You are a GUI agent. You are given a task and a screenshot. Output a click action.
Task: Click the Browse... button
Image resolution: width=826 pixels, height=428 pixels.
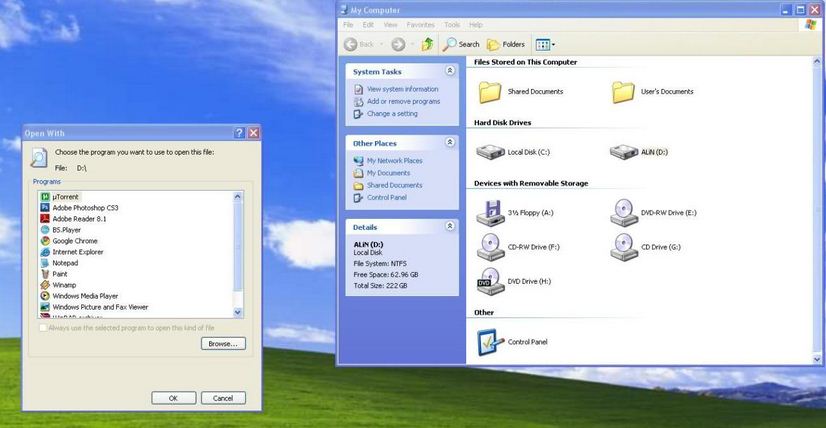click(223, 344)
